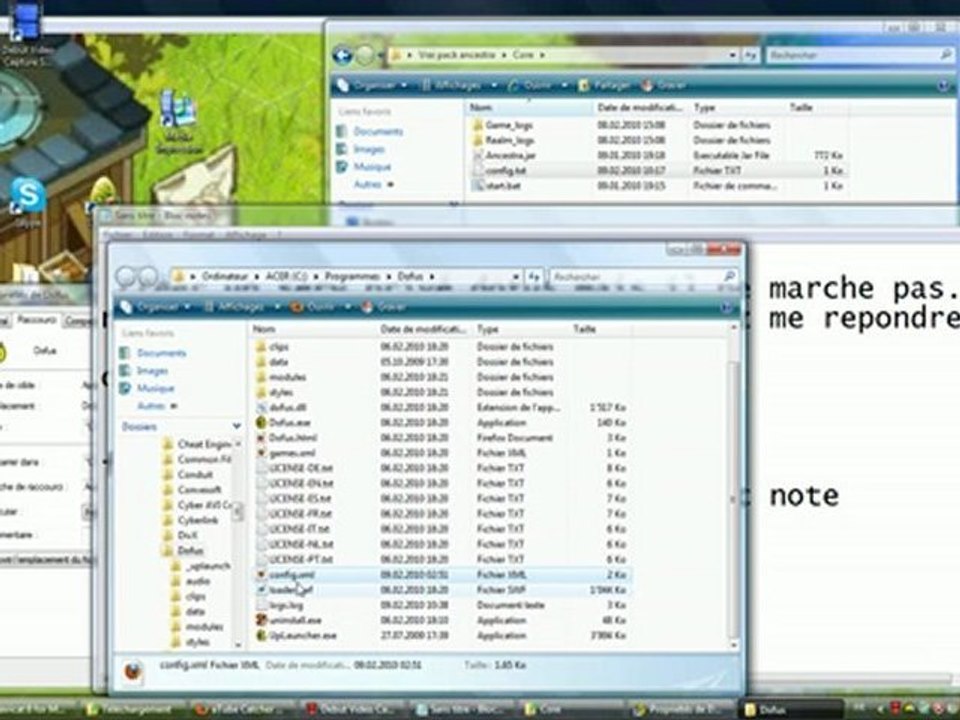Open the Affichages dropdown in Core window
This screenshot has height=720, width=960.
click(x=459, y=85)
